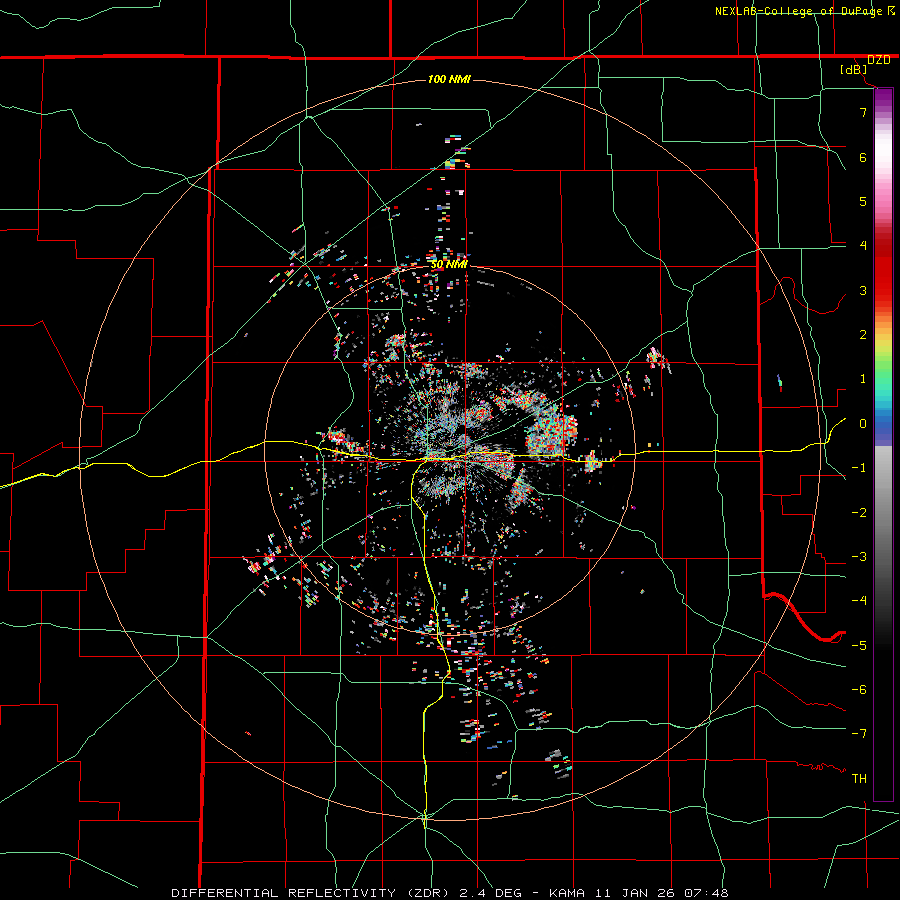
Task: Click the -4 value on the color scale
Action: tap(859, 601)
